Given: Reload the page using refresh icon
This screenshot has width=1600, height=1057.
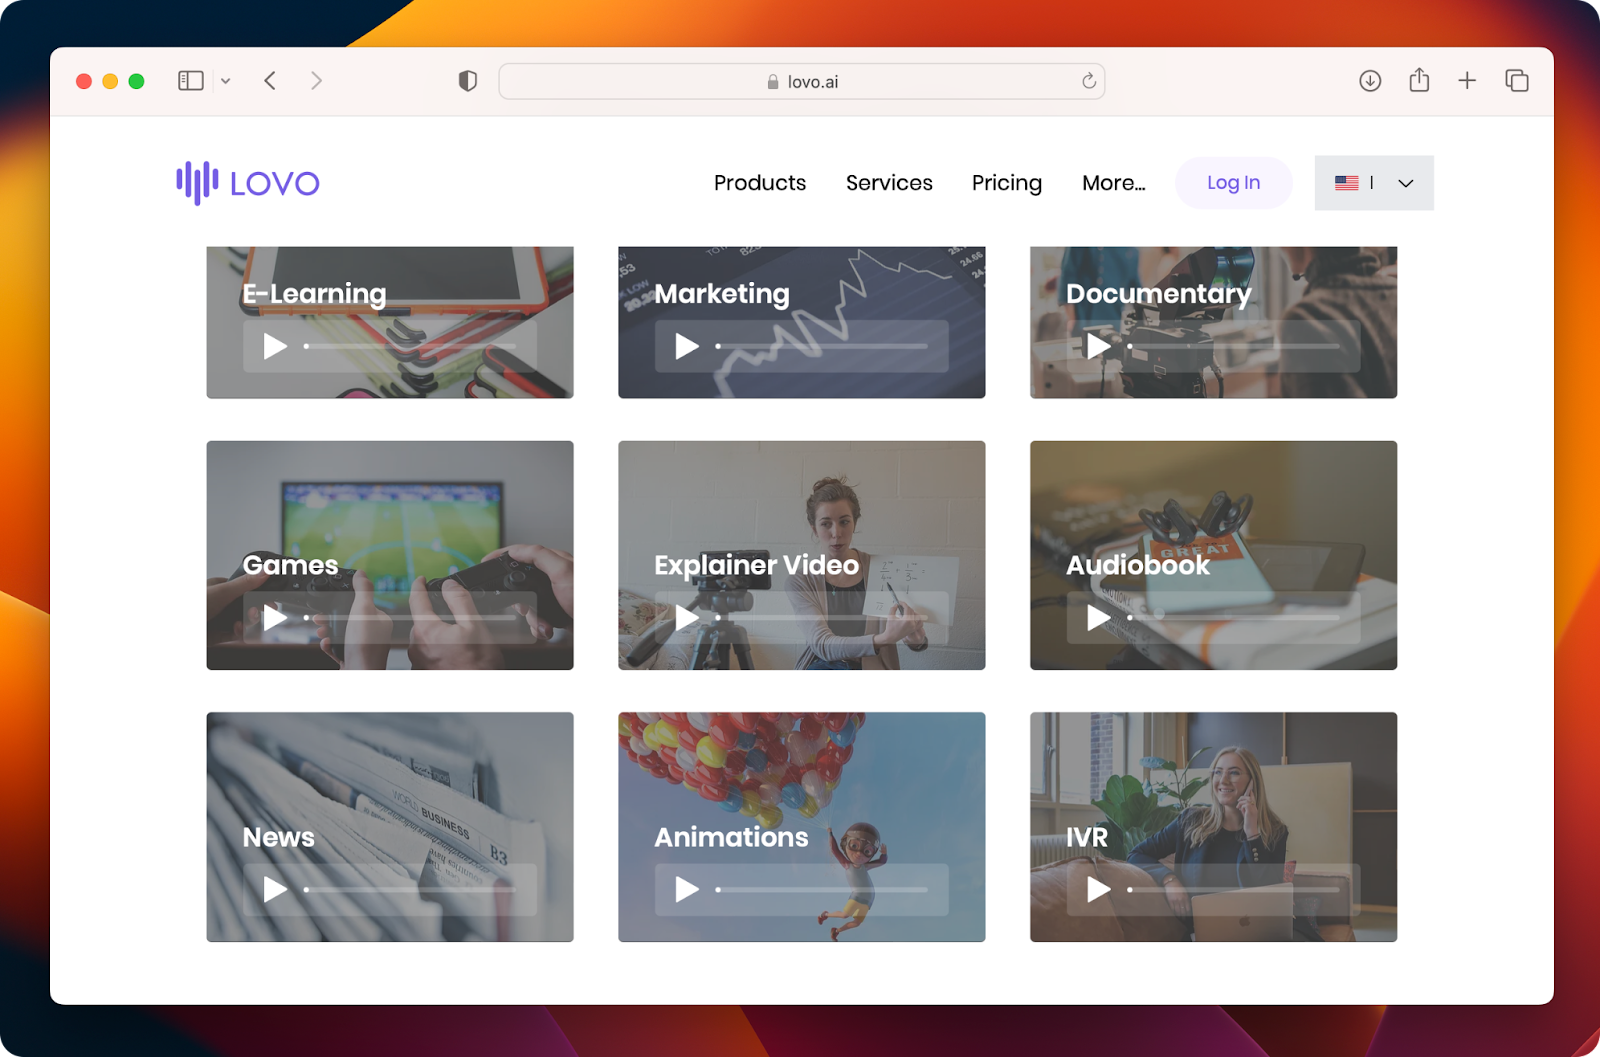Looking at the screenshot, I should click(1089, 81).
